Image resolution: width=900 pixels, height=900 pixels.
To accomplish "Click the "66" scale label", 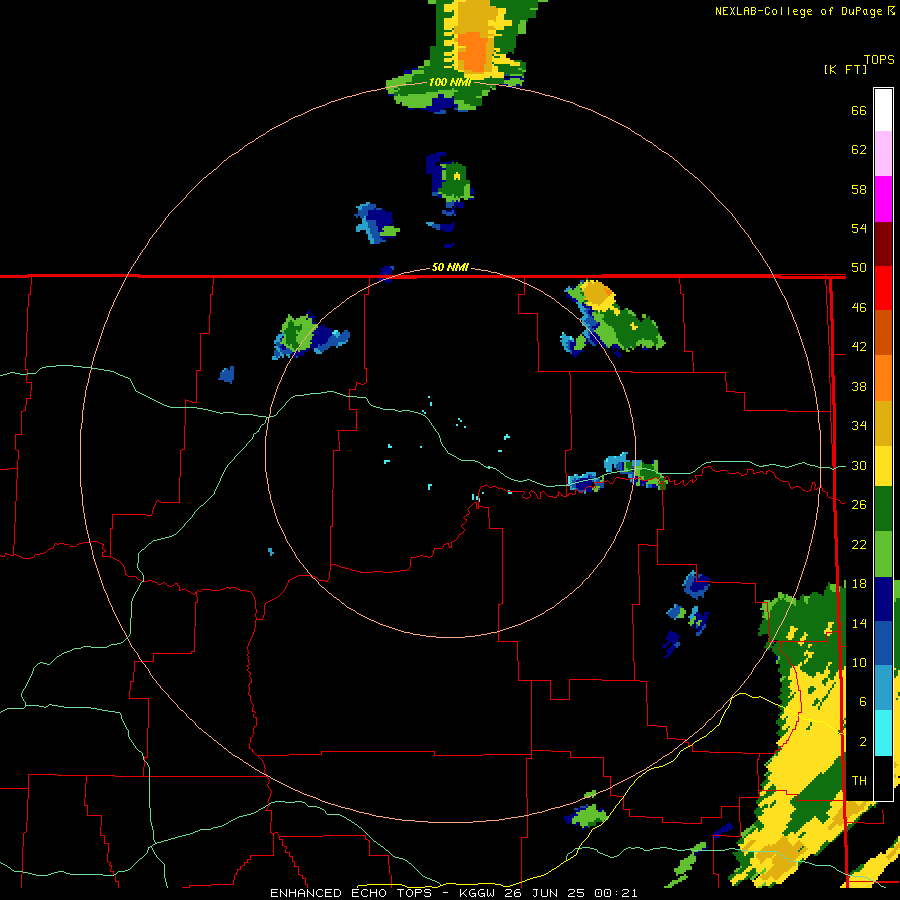I will [x=859, y=110].
